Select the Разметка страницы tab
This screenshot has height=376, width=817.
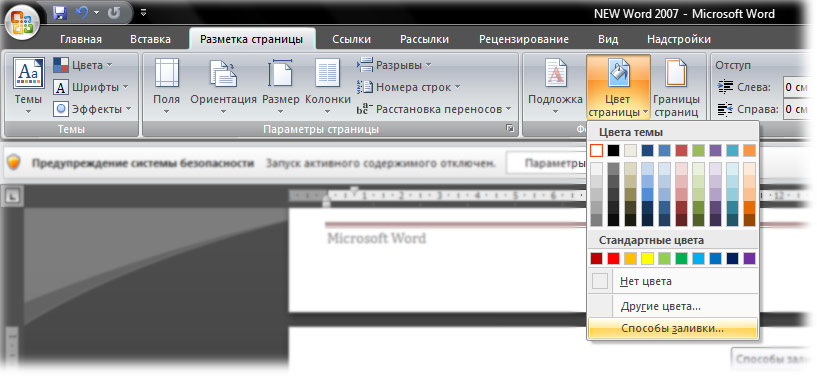point(252,40)
